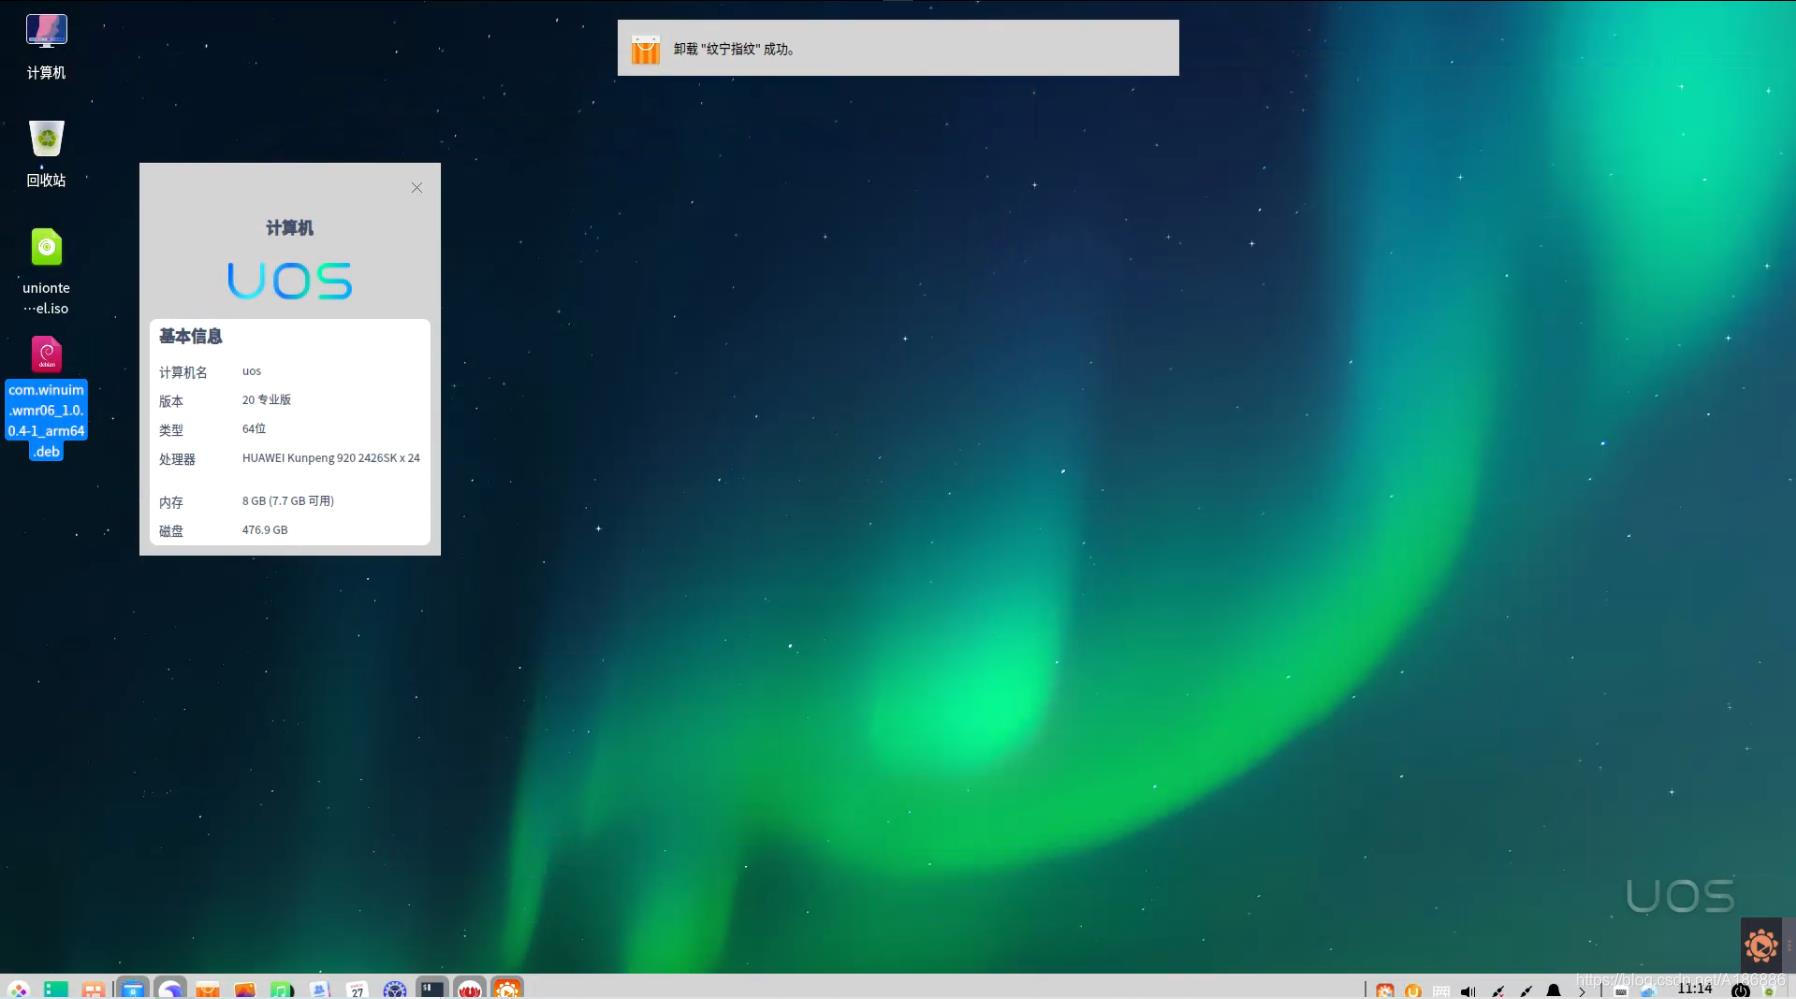Click the orange show desktop dock icon
The image size is (1796, 999).
click(x=93, y=989)
